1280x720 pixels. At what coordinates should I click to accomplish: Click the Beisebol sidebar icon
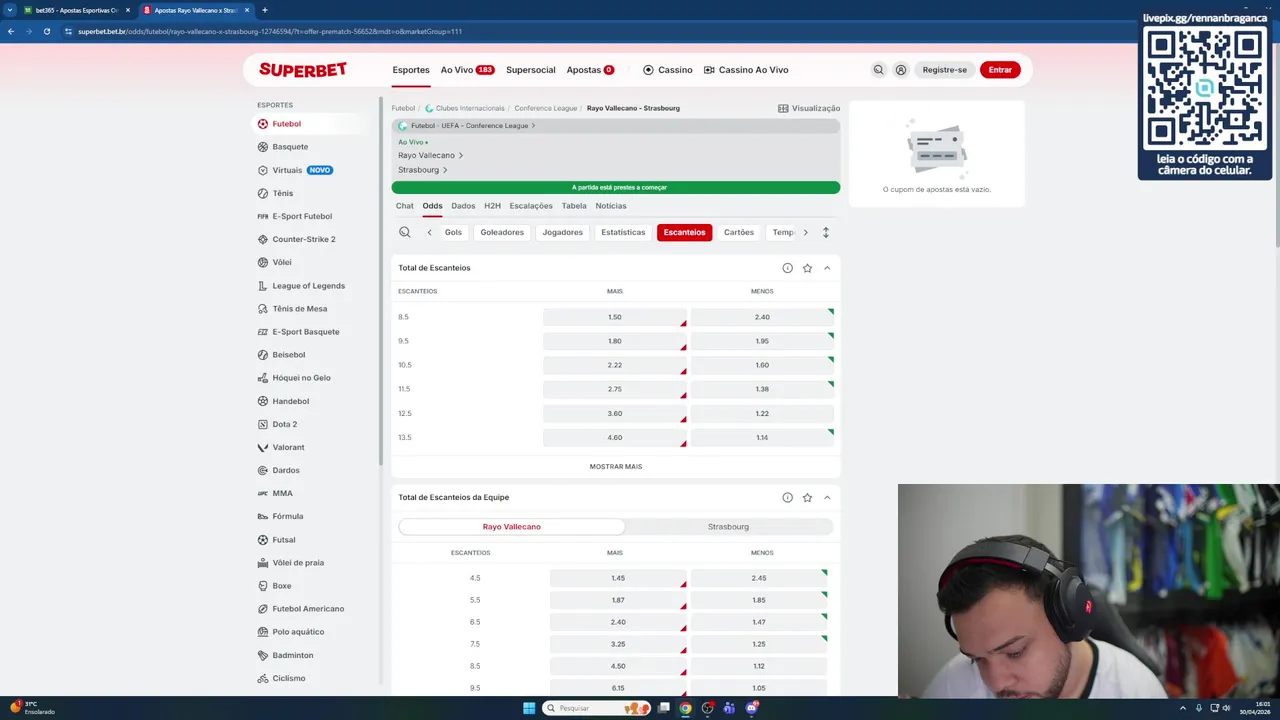point(263,355)
